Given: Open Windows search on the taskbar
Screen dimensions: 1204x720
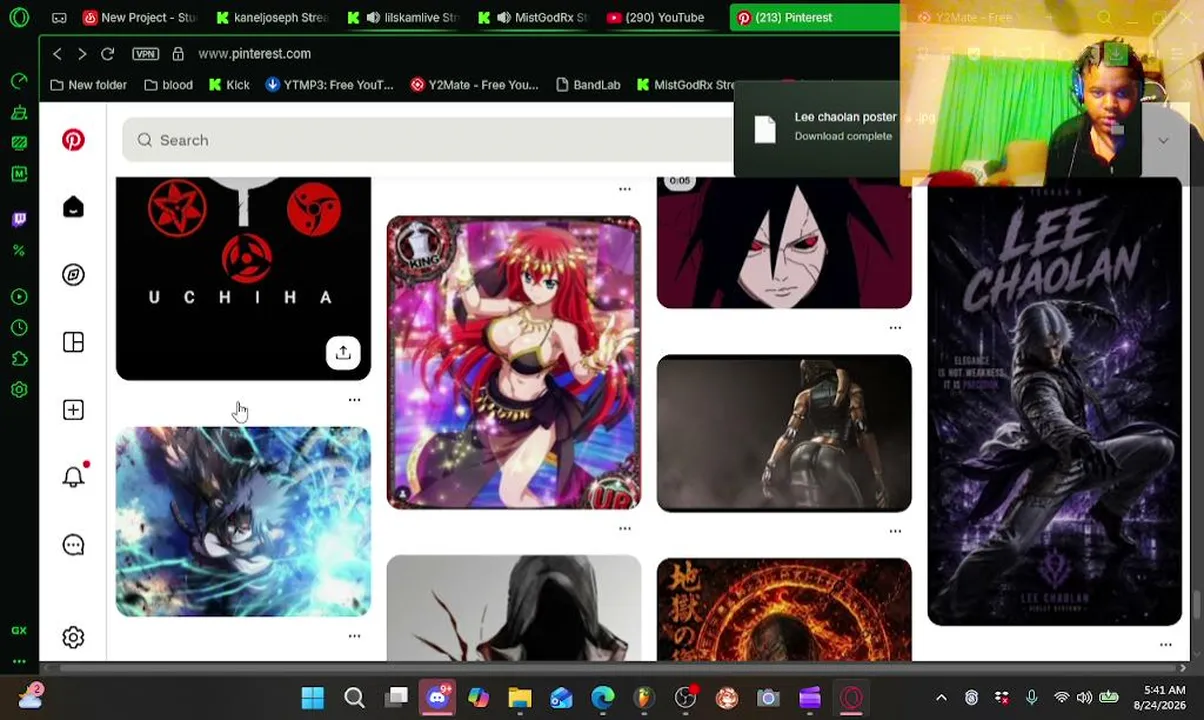Looking at the screenshot, I should 354,697.
